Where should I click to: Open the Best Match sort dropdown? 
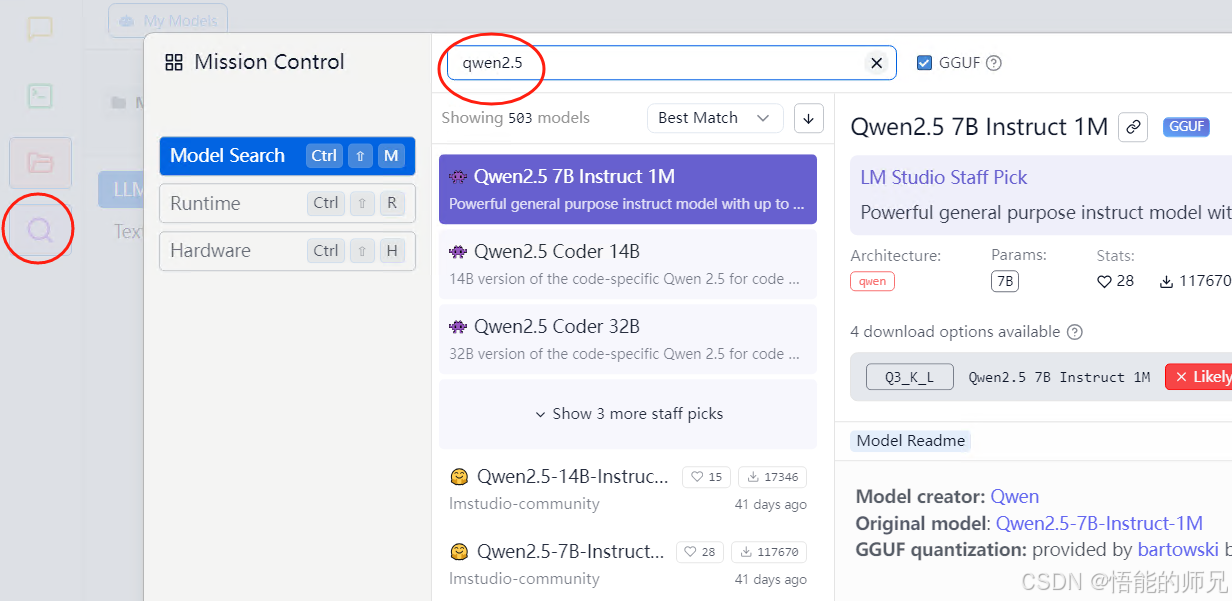pyautogui.click(x=715, y=118)
